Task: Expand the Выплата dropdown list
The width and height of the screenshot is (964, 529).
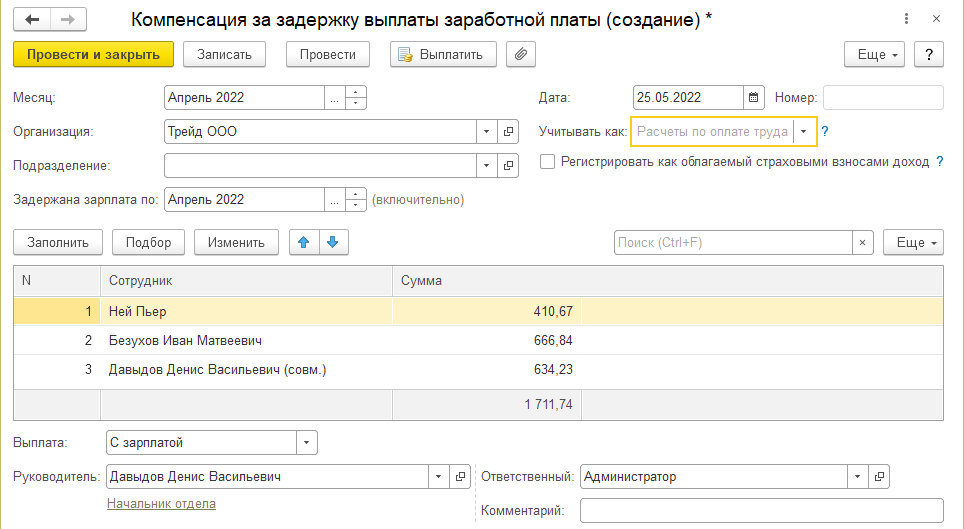Action: point(306,442)
